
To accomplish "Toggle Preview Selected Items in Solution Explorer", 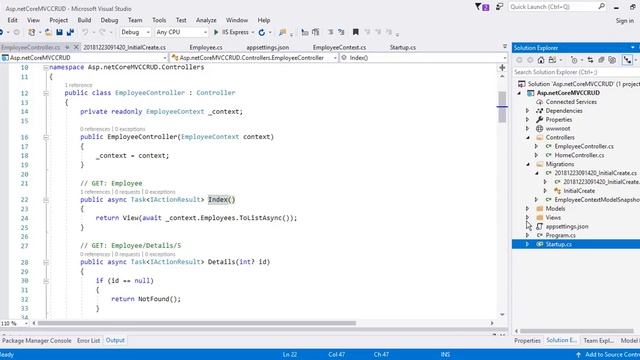I will click(627, 60).
